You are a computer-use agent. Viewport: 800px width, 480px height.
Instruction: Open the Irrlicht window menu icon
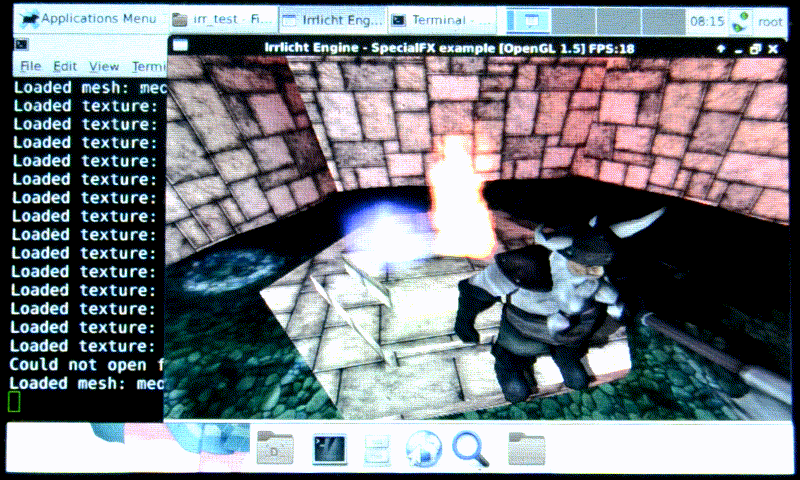(180, 46)
